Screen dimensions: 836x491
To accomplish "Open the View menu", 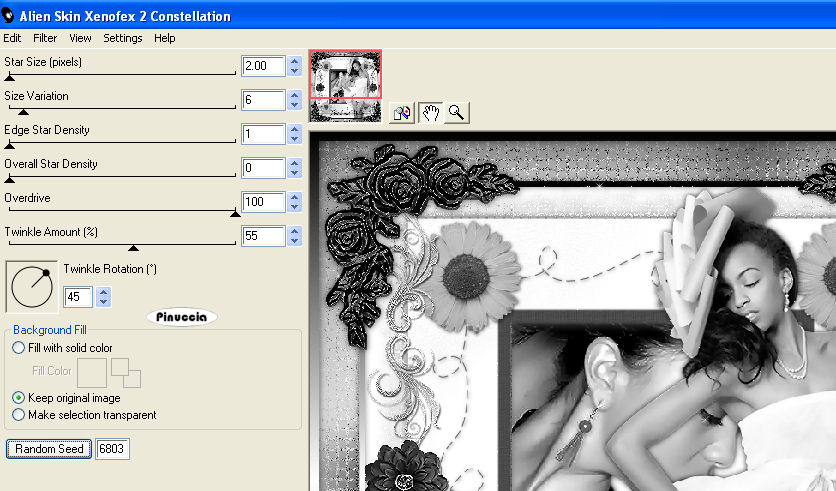I will tap(80, 38).
